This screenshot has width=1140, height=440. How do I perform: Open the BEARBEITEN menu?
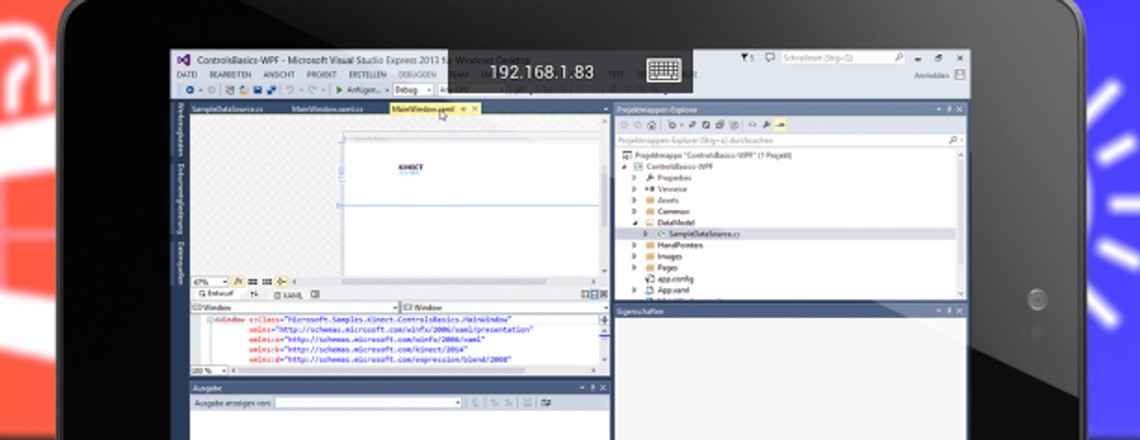coord(230,75)
